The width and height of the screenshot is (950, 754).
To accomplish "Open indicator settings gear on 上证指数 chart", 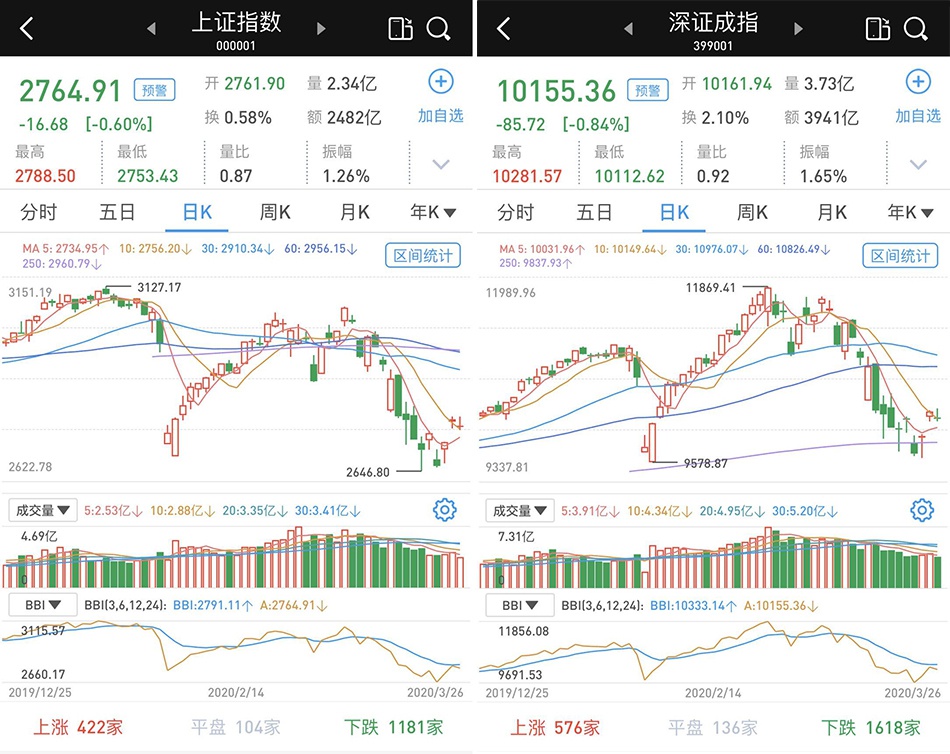I will (x=445, y=510).
